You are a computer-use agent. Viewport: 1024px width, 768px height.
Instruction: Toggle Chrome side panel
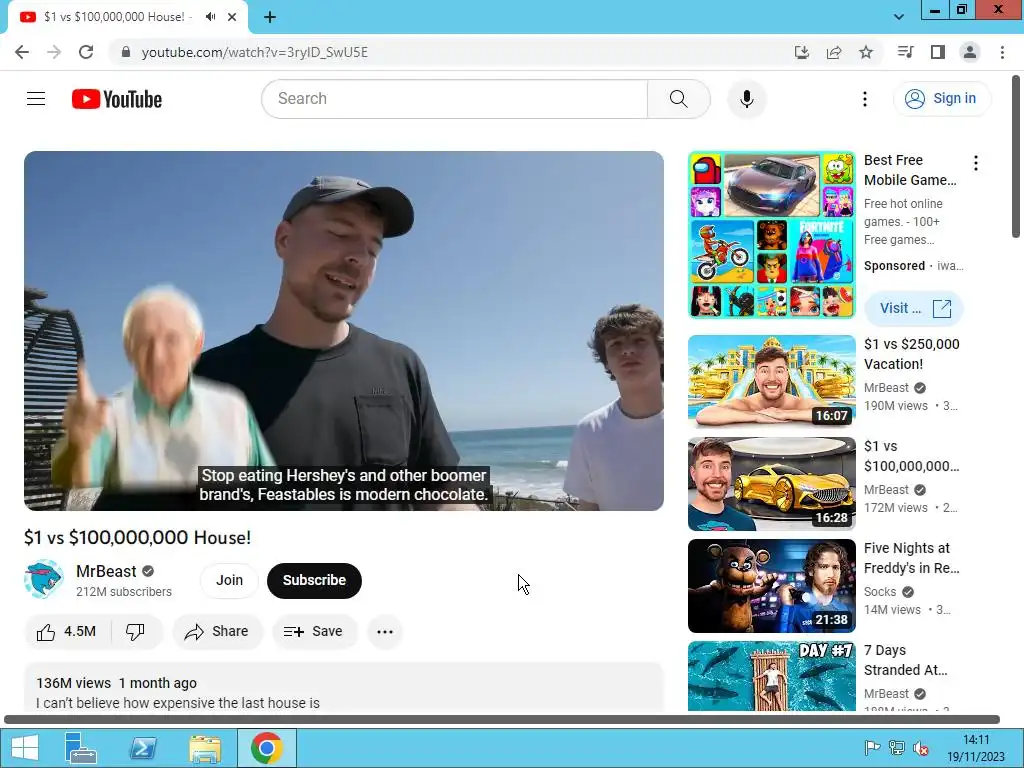(938, 52)
